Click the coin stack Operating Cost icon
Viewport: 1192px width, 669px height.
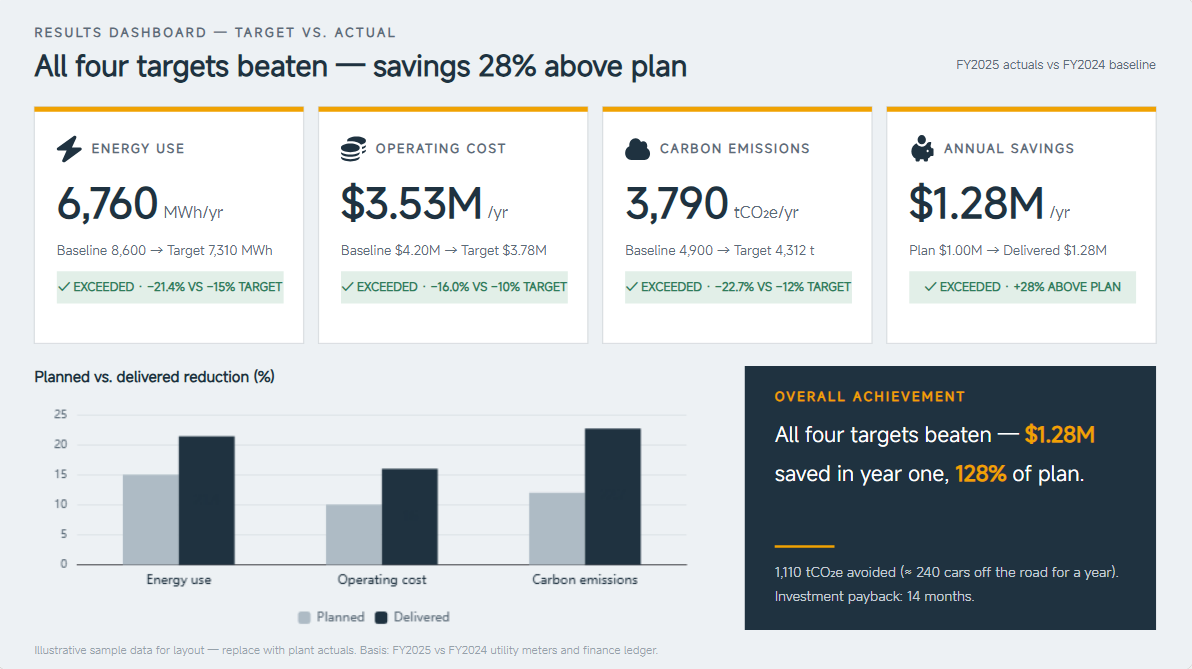(x=353, y=148)
